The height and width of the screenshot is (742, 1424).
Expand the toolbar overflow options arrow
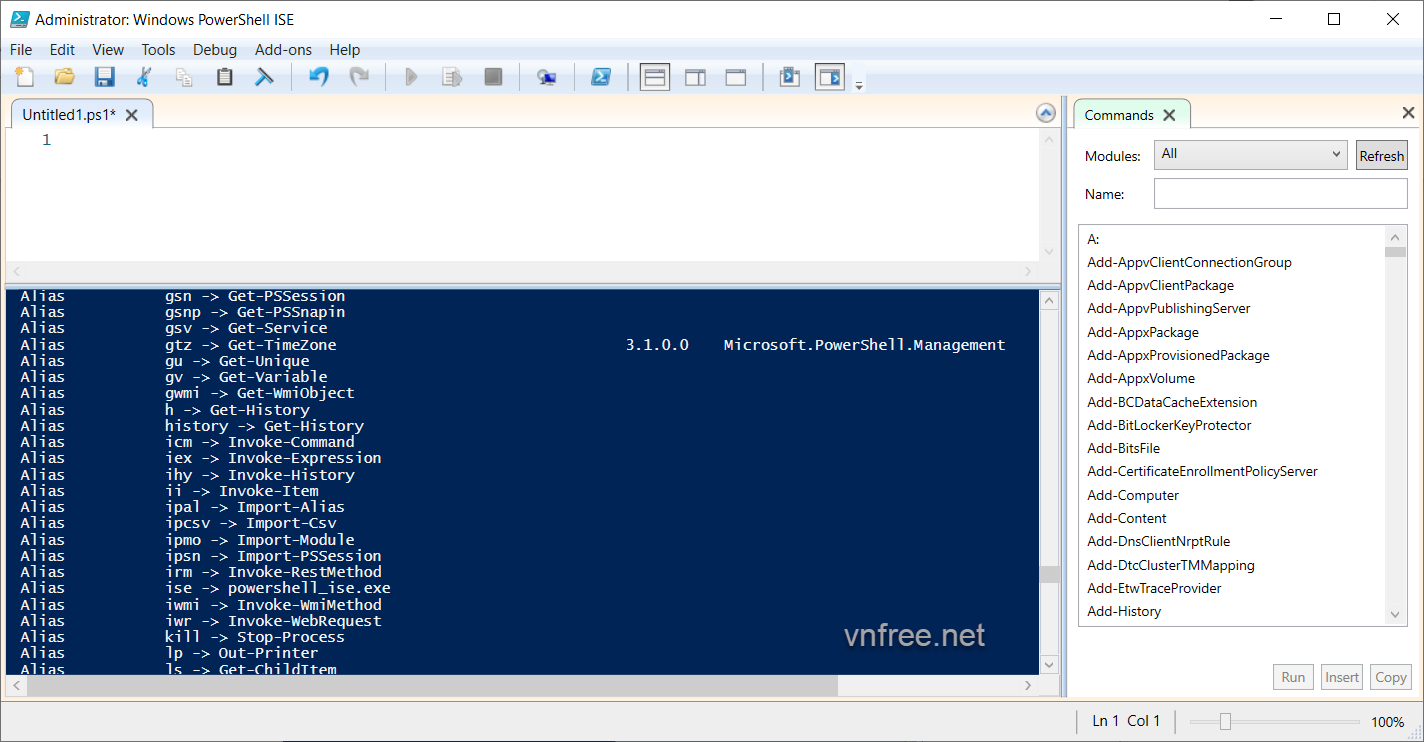(859, 87)
